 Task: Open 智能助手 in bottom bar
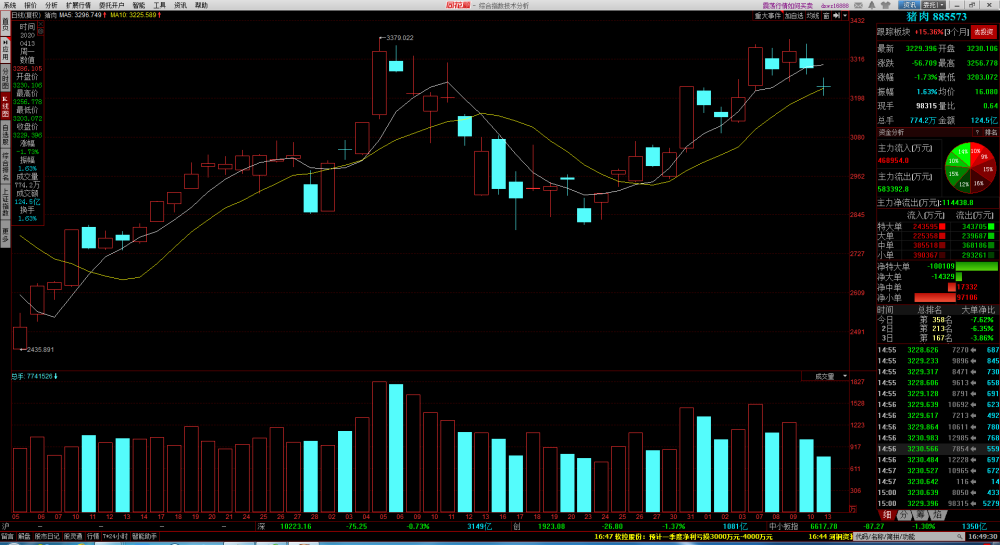tap(144, 537)
